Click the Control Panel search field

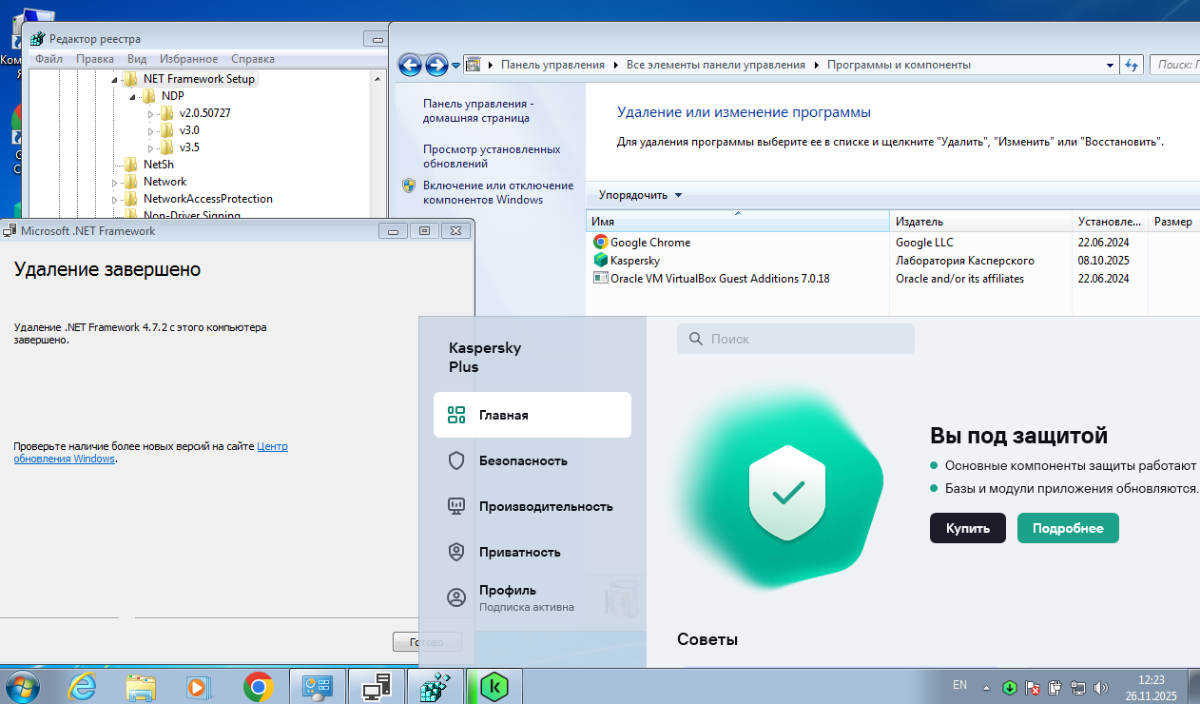click(1175, 65)
